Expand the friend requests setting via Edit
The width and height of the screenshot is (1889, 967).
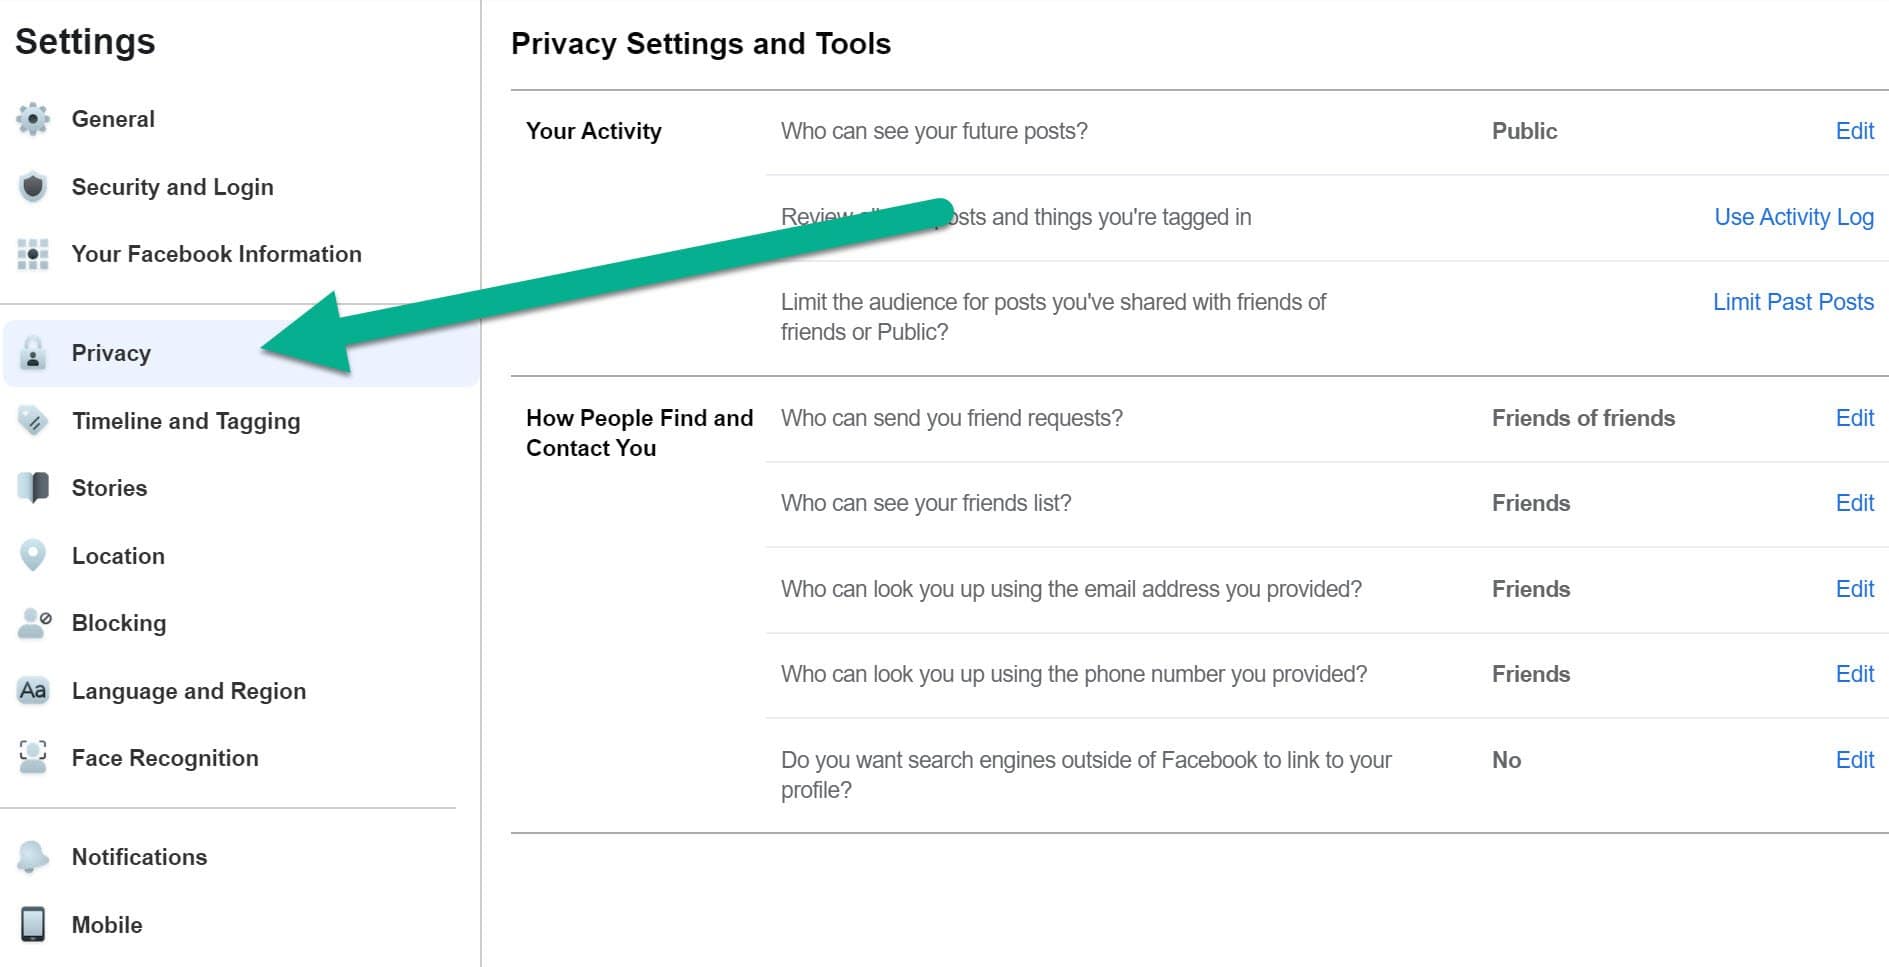point(1854,418)
